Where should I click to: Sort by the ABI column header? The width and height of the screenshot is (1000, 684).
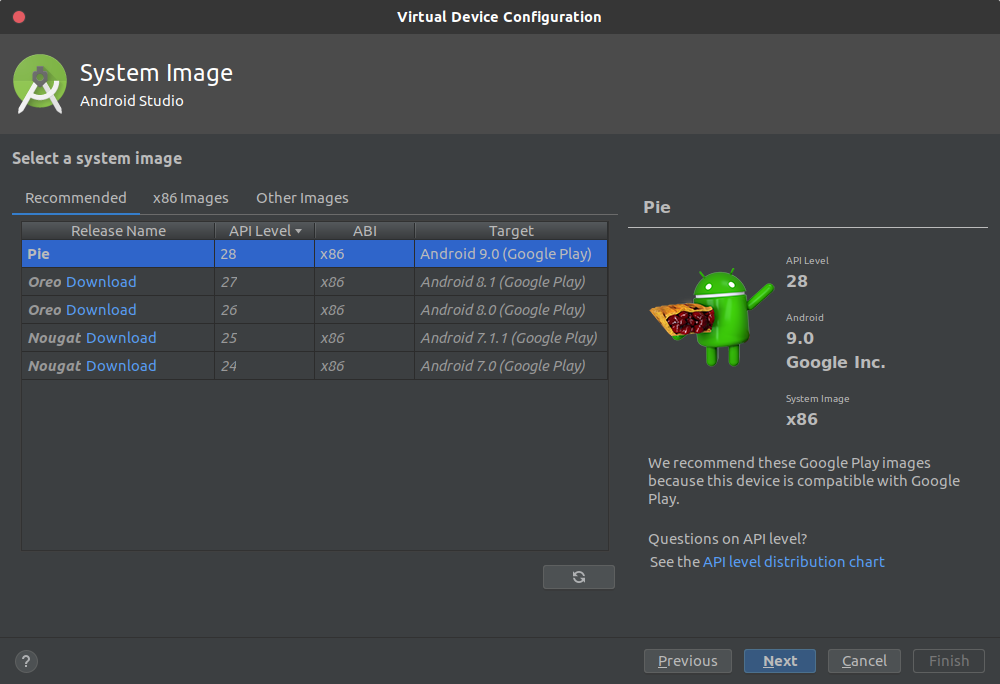click(365, 231)
